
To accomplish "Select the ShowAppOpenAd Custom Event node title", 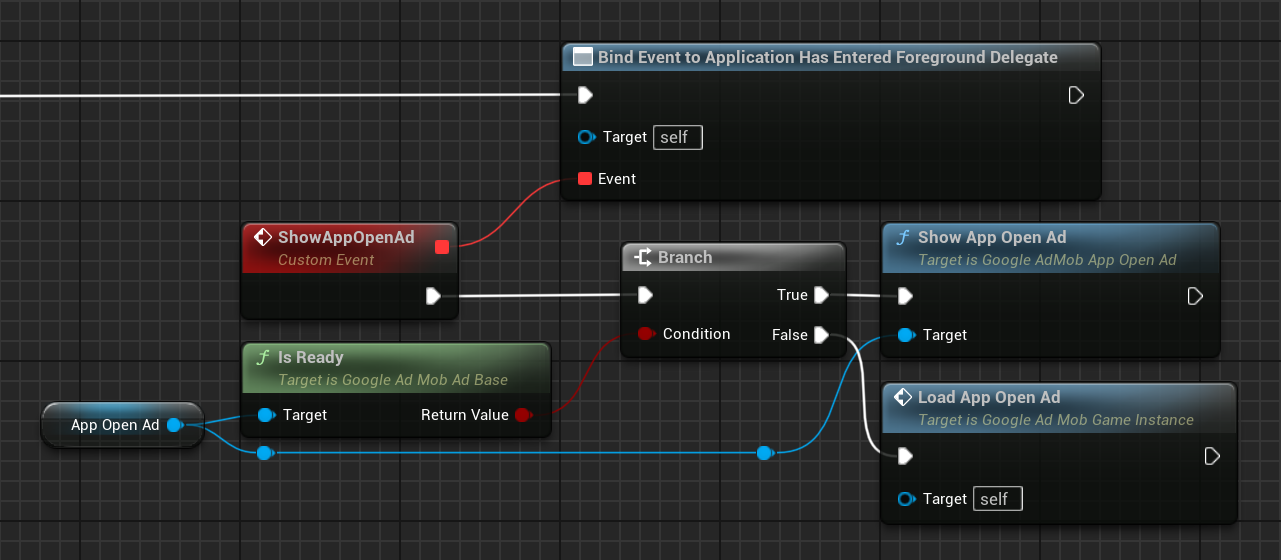I will 346,238.
